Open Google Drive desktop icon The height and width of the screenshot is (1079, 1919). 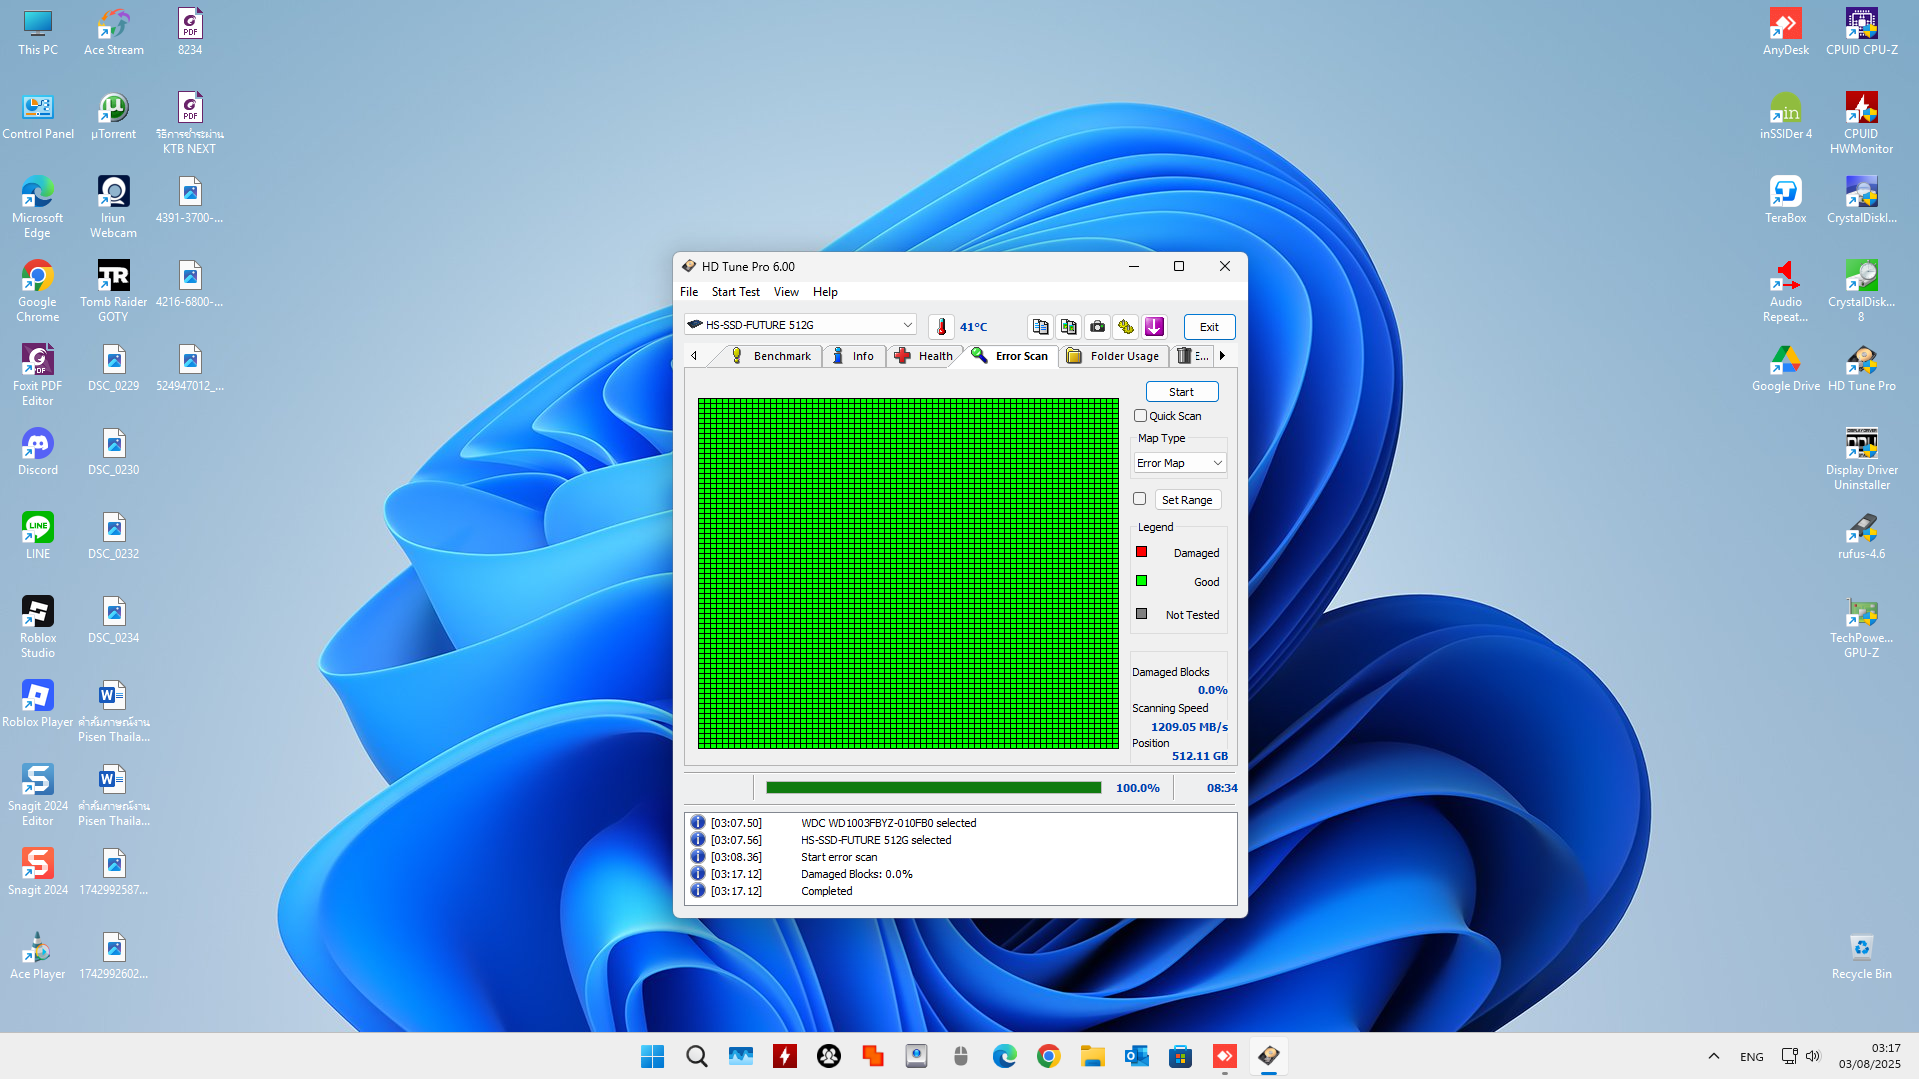(x=1785, y=368)
